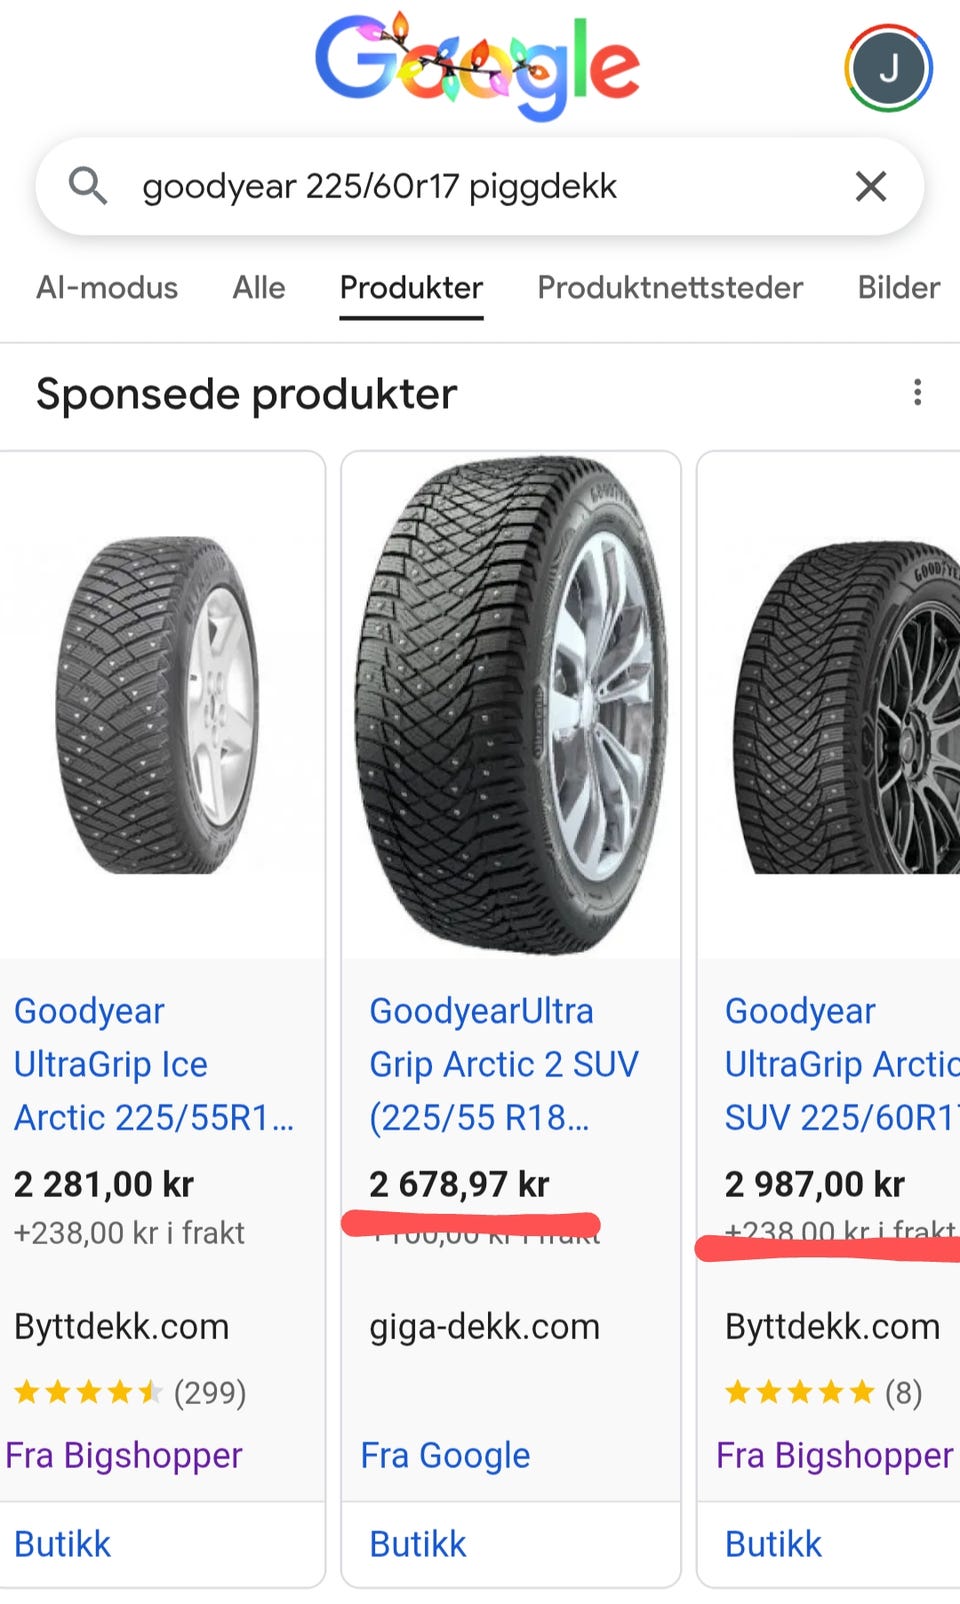This screenshot has width=960, height=1604.
Task: Click Butikk under first Byttdekk.com product
Action: pyautogui.click(x=62, y=1544)
